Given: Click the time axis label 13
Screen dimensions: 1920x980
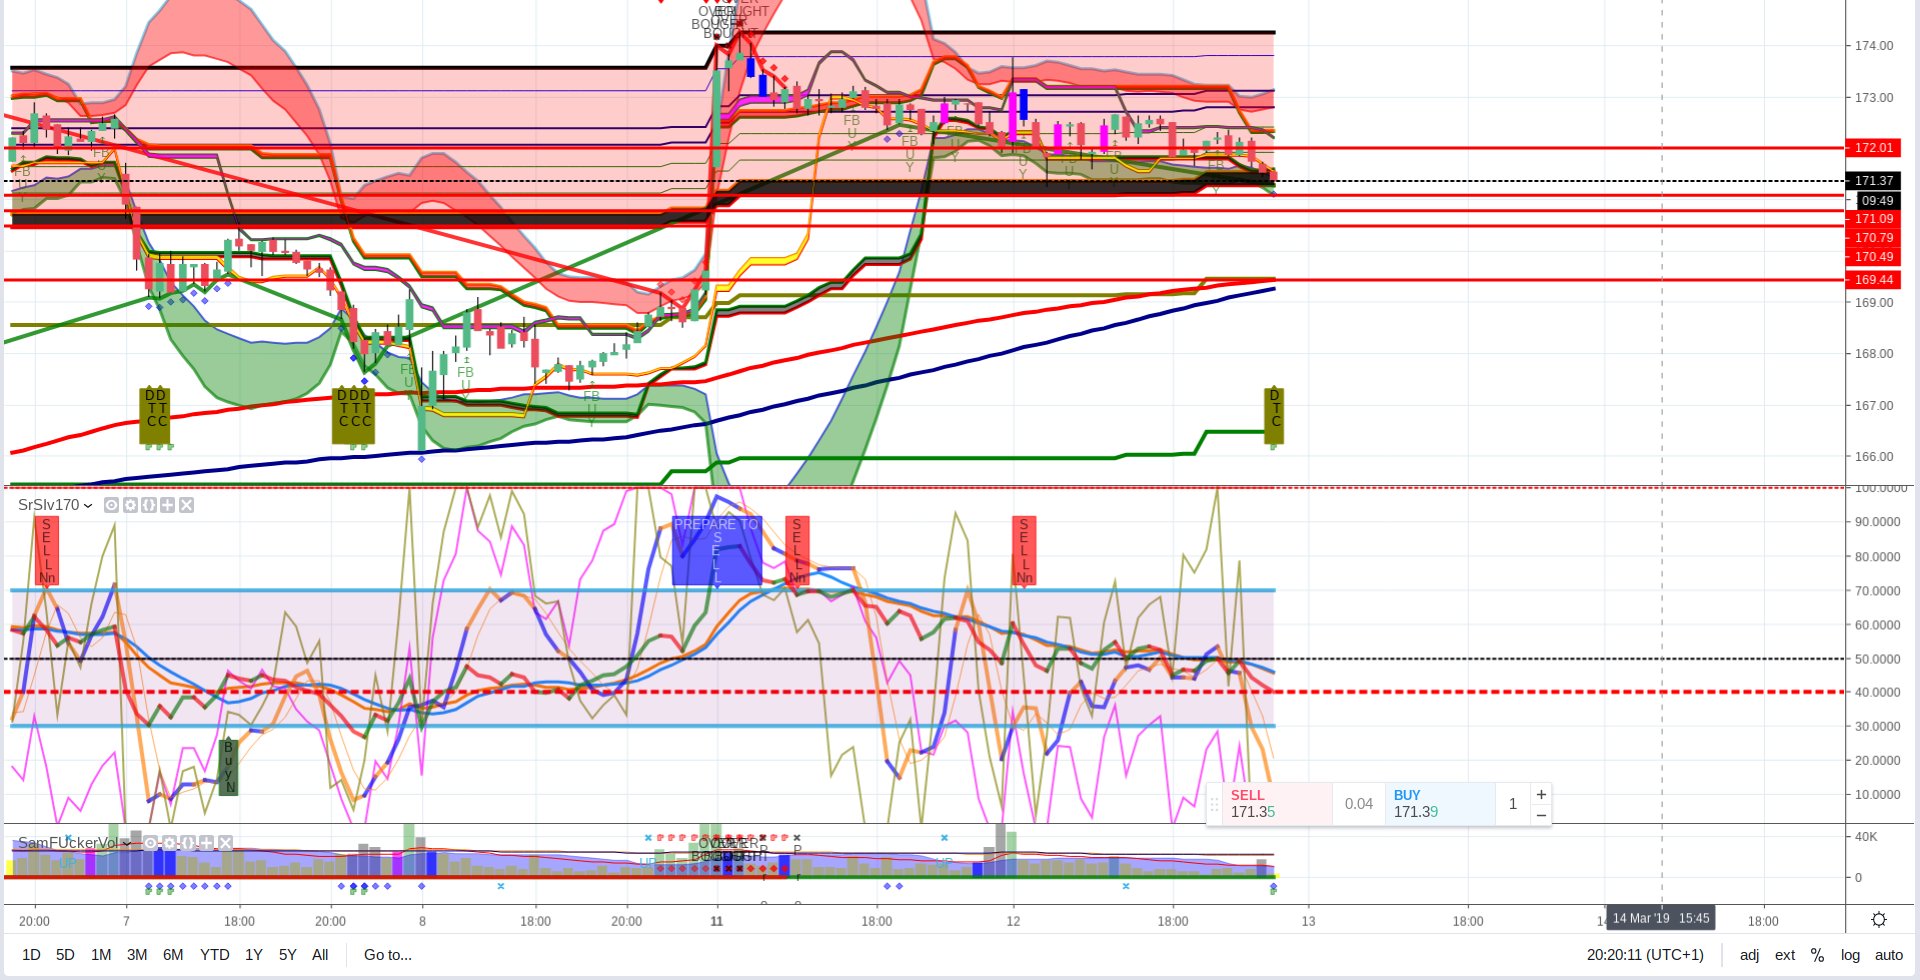Looking at the screenshot, I should click(x=1308, y=921).
